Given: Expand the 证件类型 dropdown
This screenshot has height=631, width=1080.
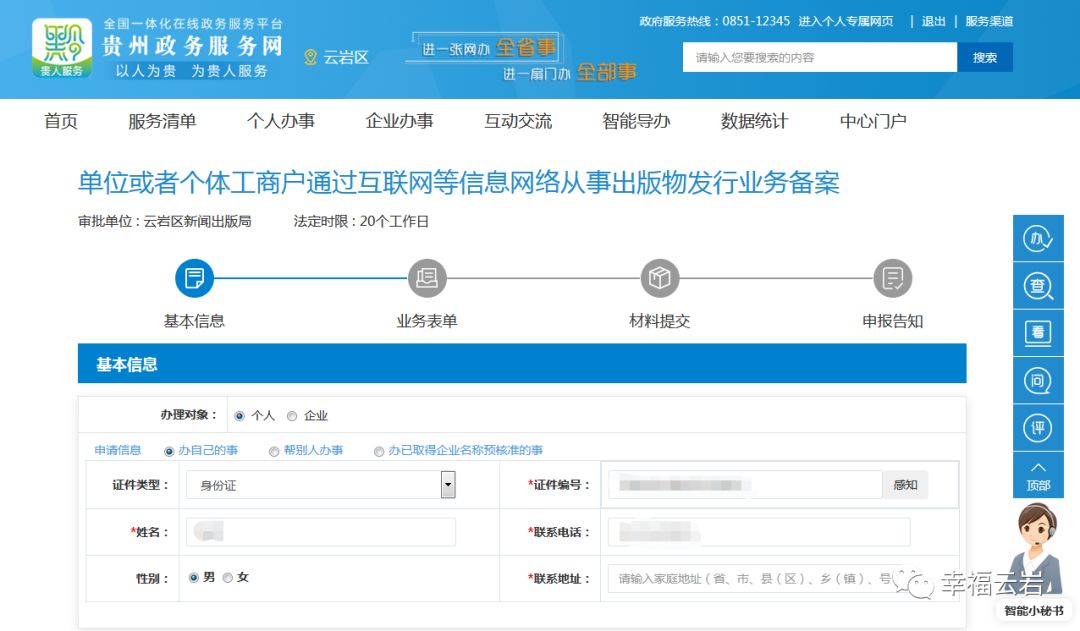Looking at the screenshot, I should tap(448, 485).
